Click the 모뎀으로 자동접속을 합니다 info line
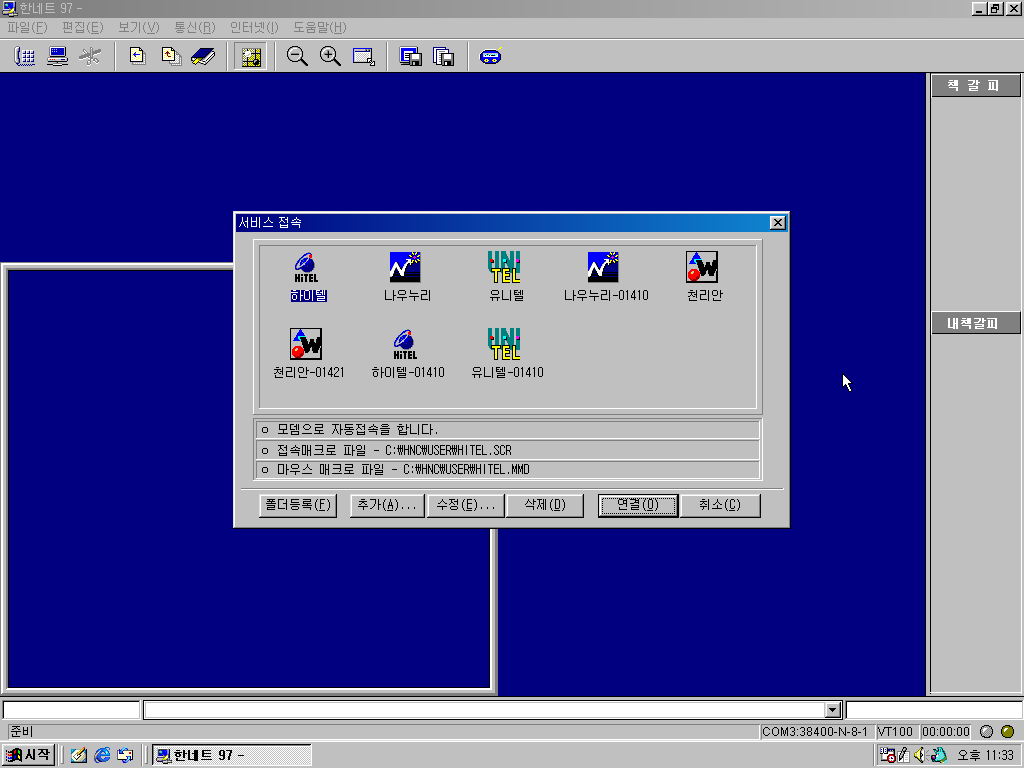This screenshot has height=768, width=1024. (x=508, y=430)
